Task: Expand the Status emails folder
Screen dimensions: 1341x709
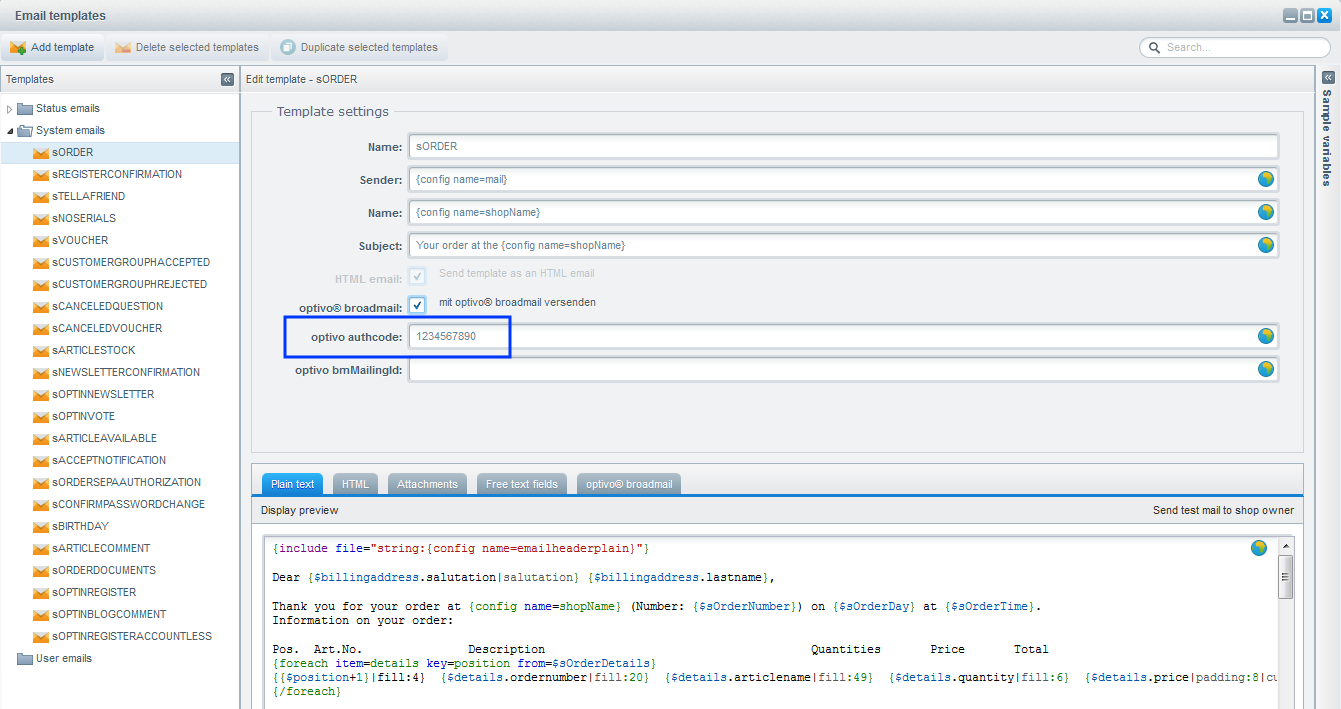Action: (10, 108)
